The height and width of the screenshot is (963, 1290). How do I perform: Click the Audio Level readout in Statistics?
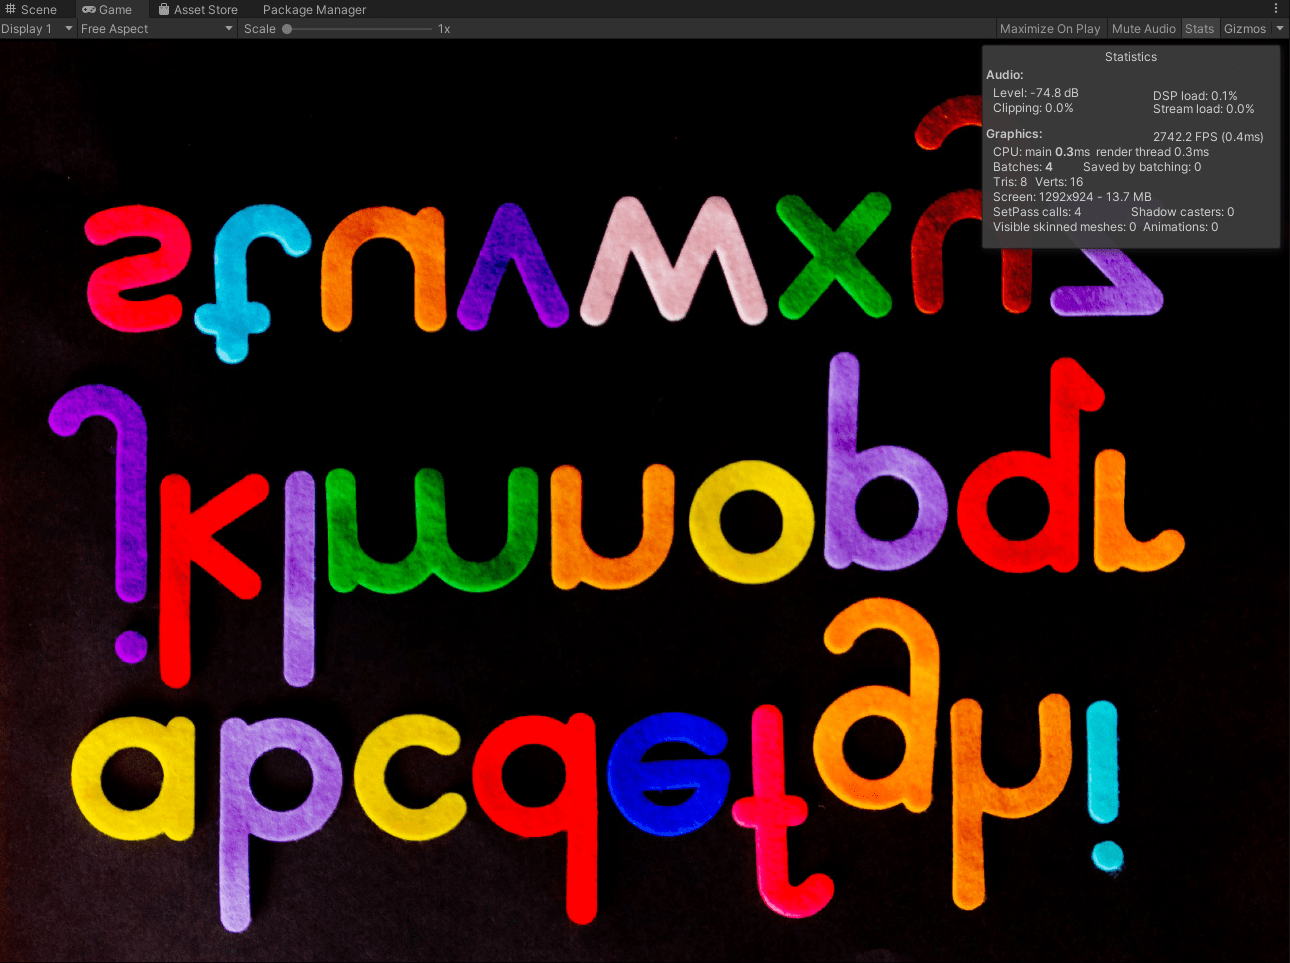coord(1036,92)
